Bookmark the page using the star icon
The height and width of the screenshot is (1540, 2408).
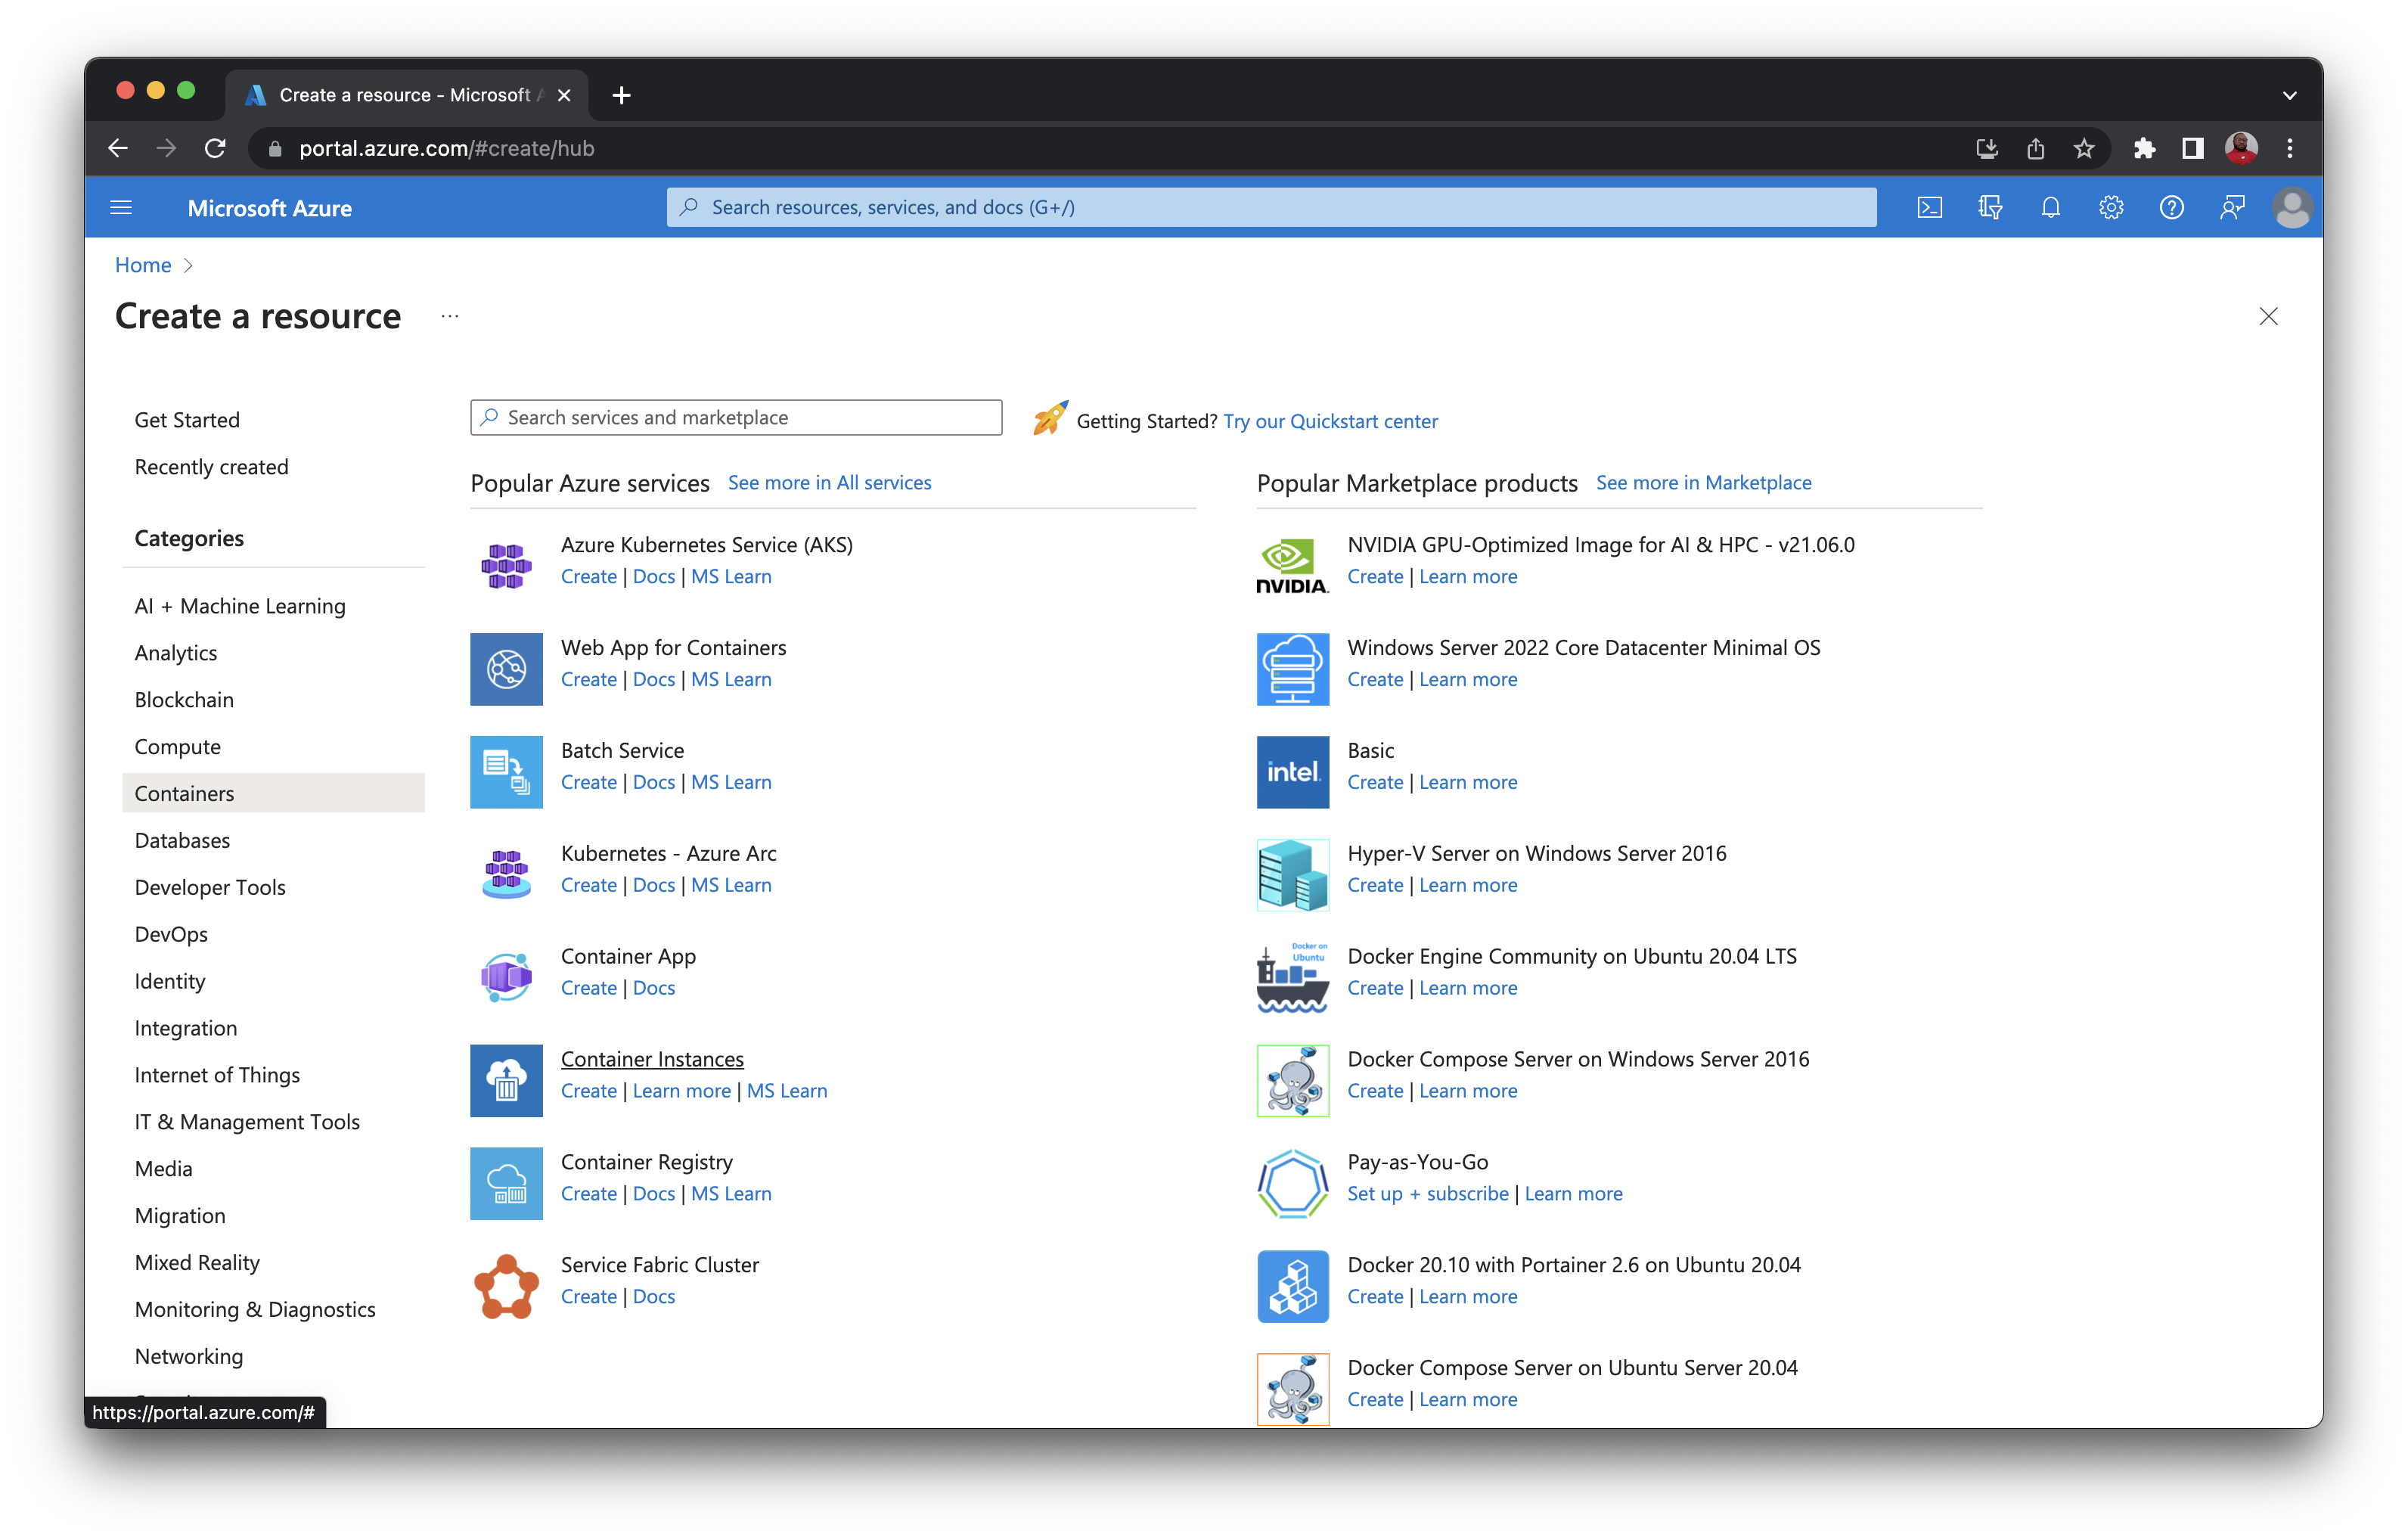click(x=2084, y=148)
